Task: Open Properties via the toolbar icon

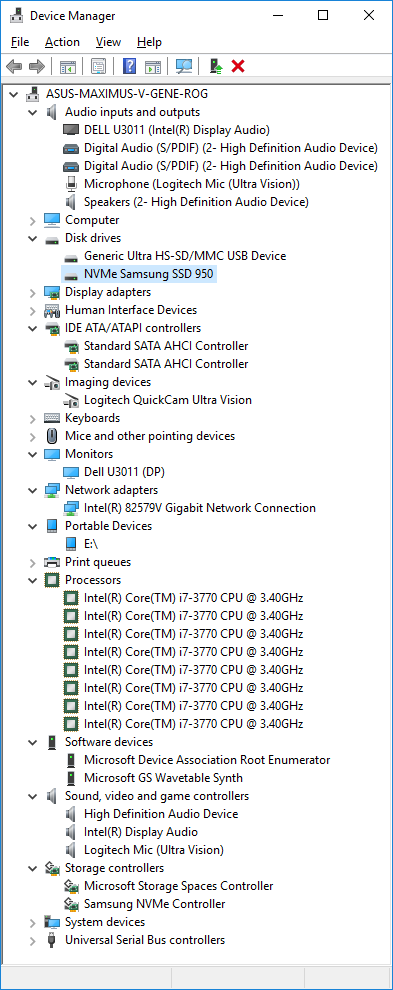Action: point(99,66)
